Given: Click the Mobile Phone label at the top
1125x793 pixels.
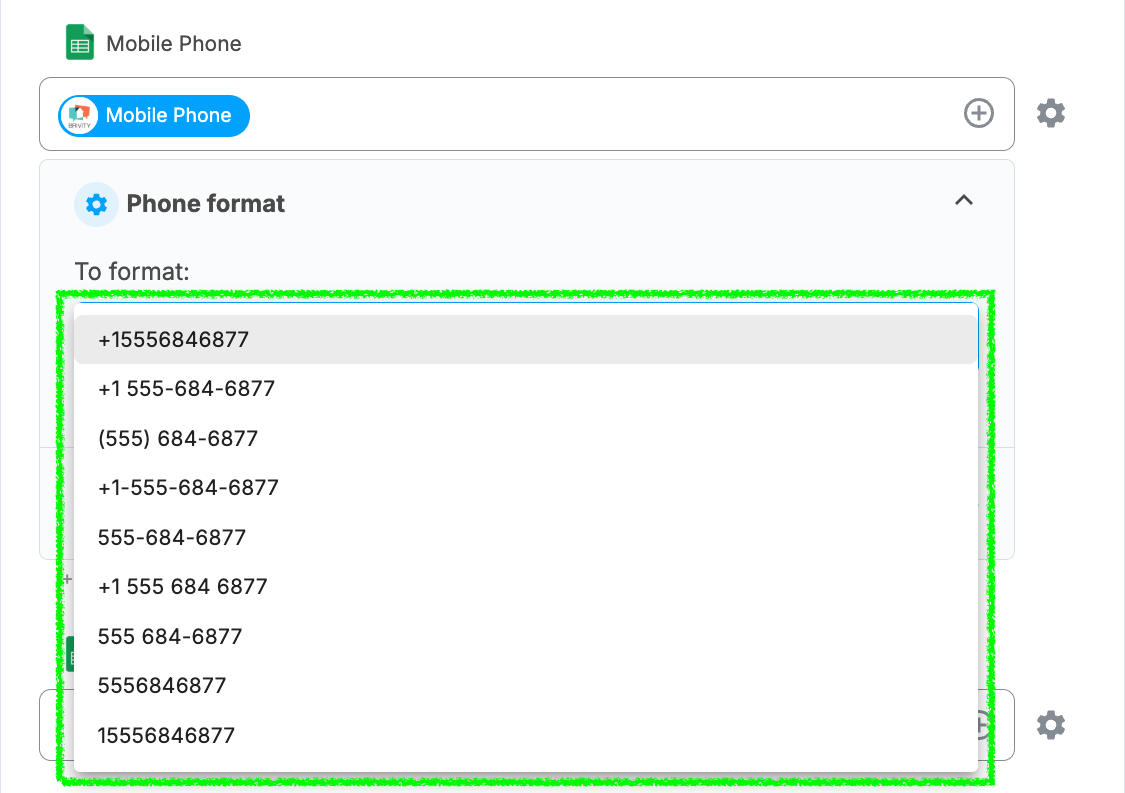Looking at the screenshot, I should click(x=173, y=44).
